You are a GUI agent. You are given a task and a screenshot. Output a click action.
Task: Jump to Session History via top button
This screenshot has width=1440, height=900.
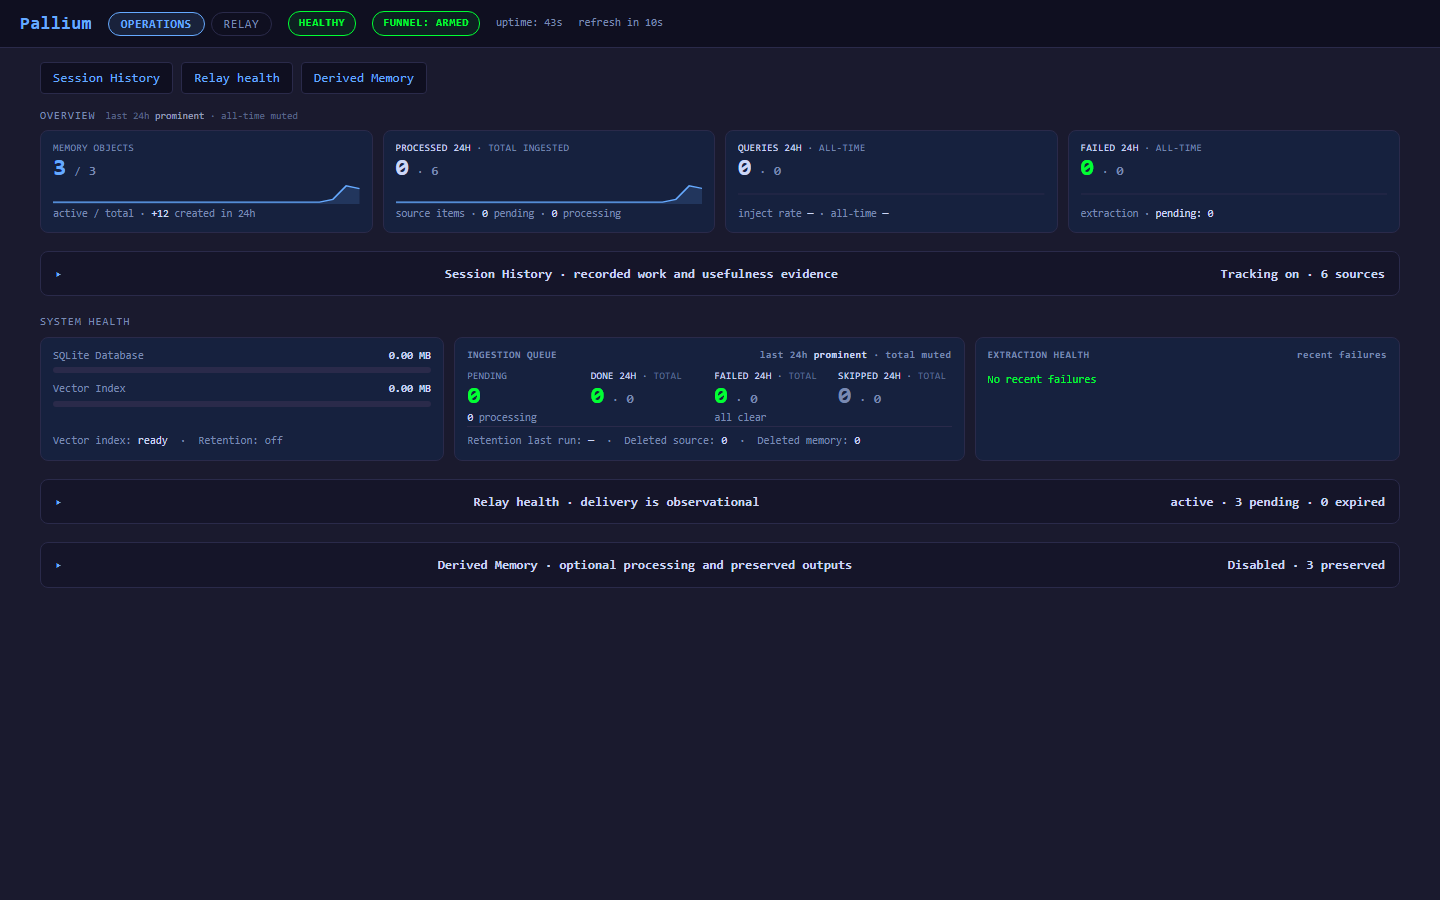pos(106,78)
